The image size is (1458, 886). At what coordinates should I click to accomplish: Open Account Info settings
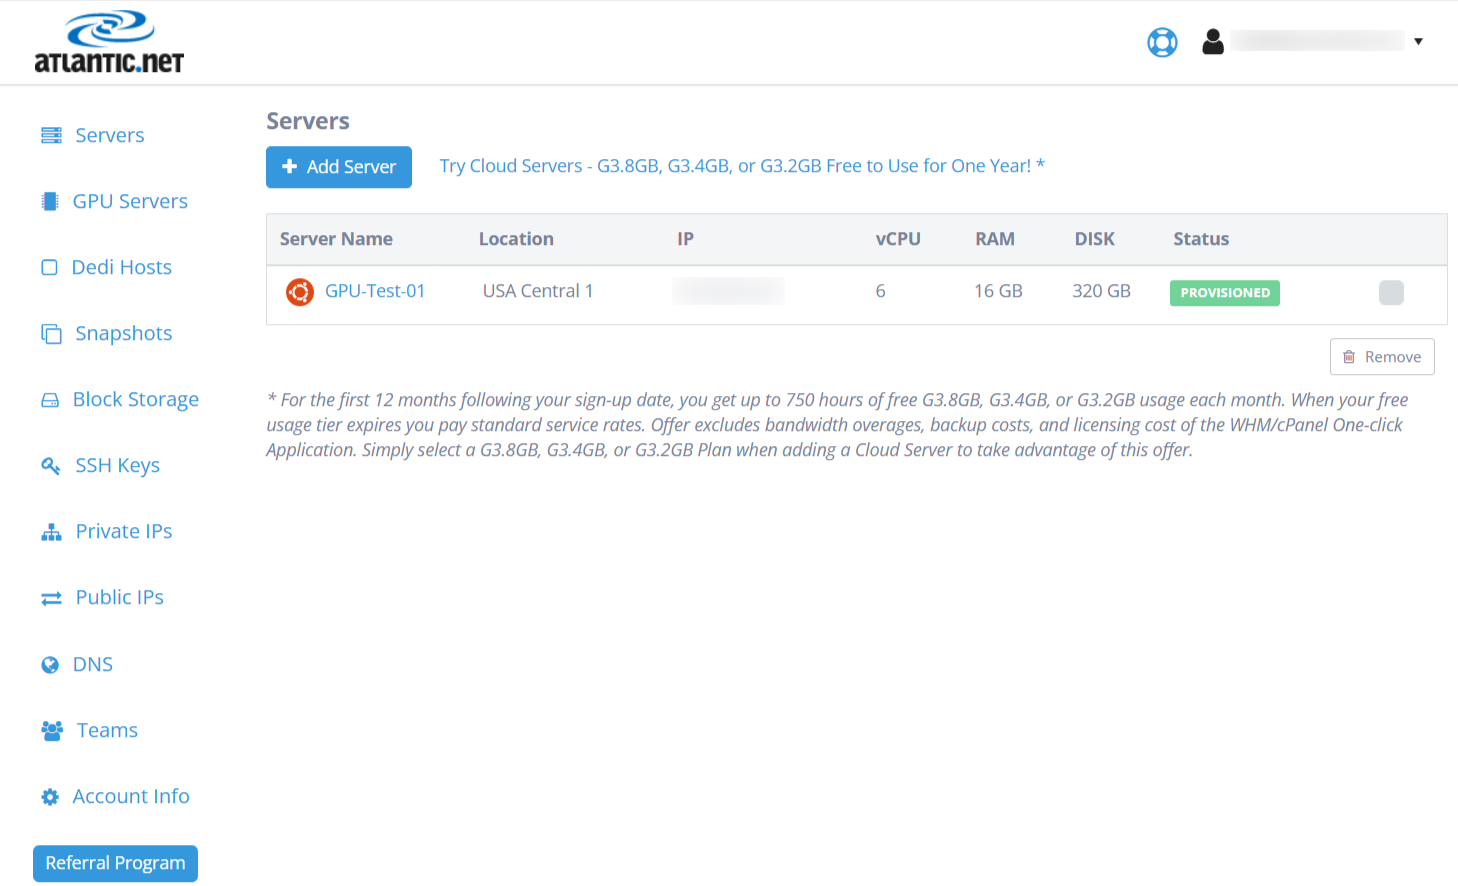131,796
